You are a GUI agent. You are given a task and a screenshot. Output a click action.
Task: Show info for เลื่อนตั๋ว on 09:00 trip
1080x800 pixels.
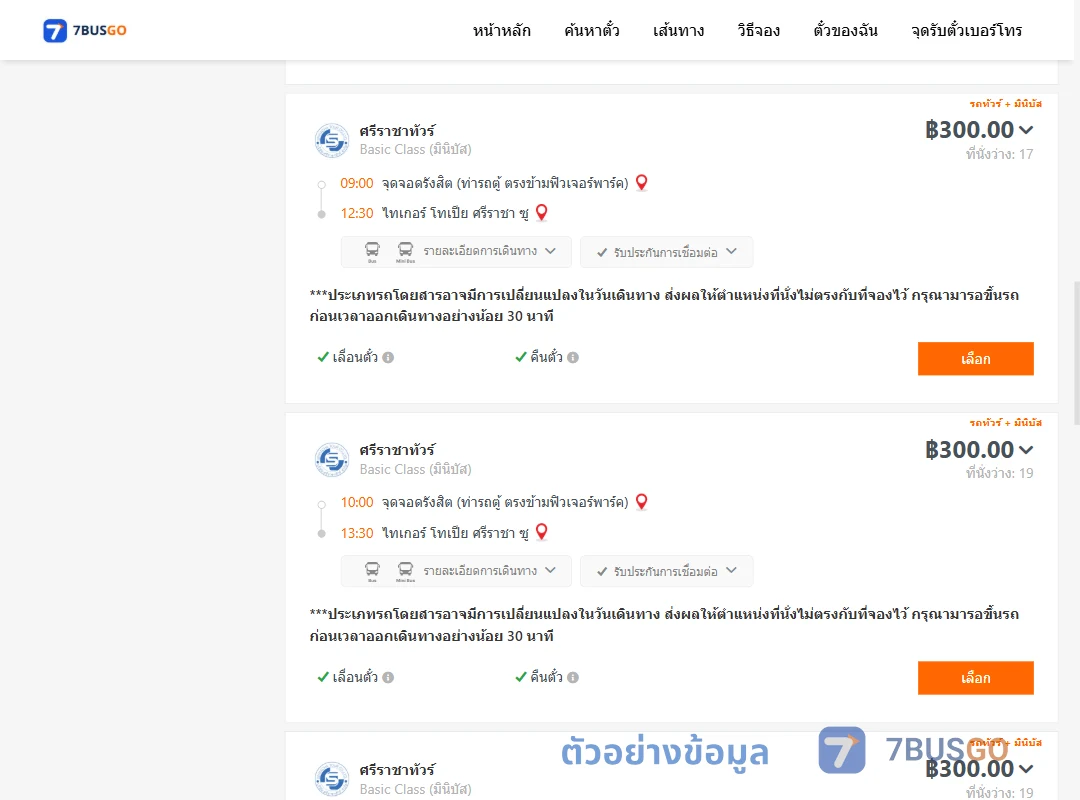pos(388,358)
